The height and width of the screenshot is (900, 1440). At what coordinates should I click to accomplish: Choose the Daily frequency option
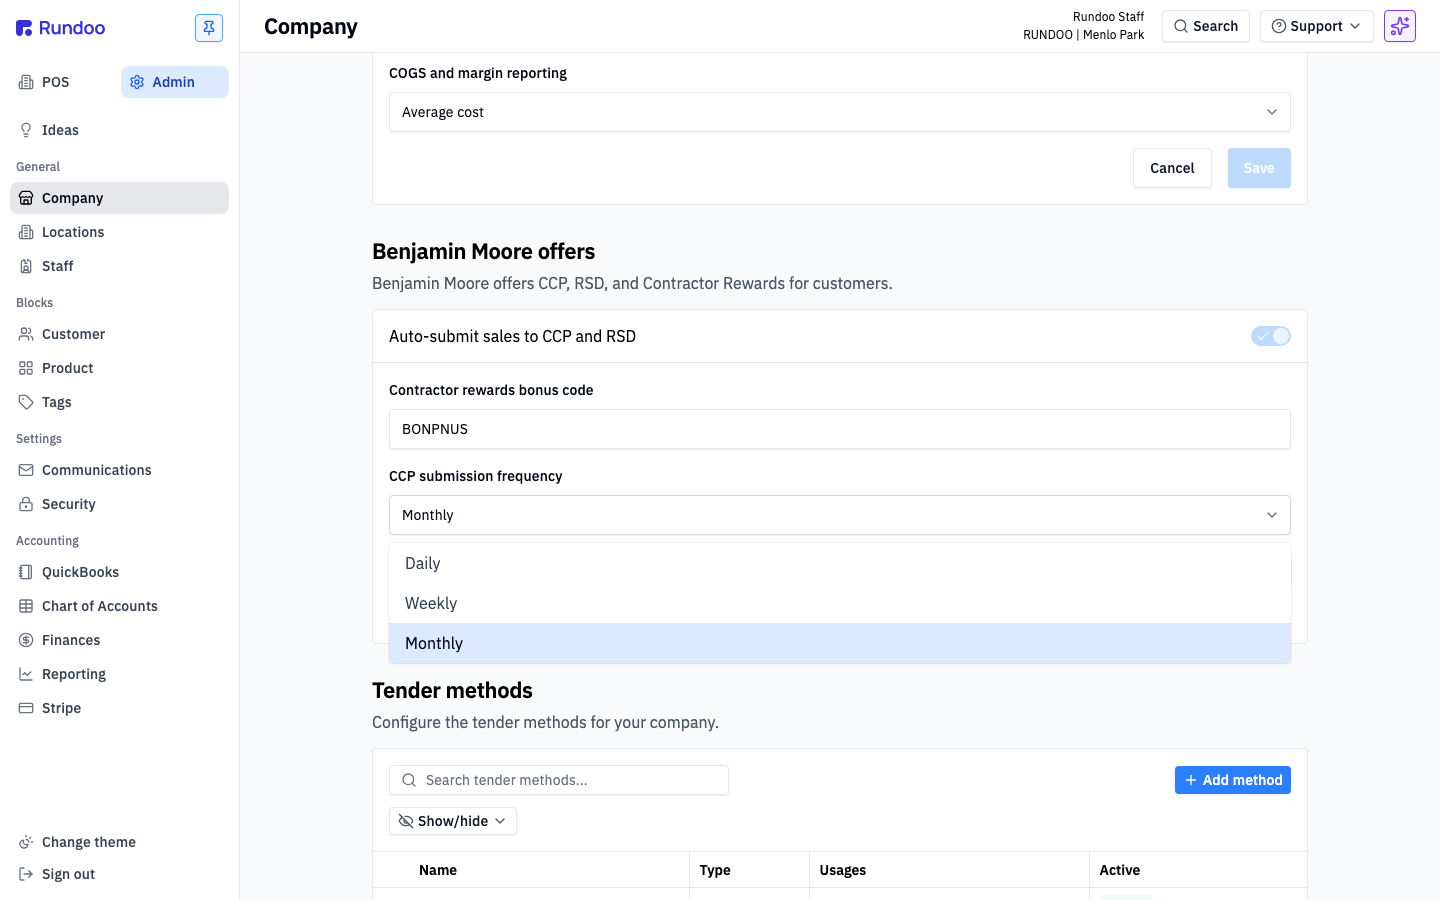coord(839,563)
